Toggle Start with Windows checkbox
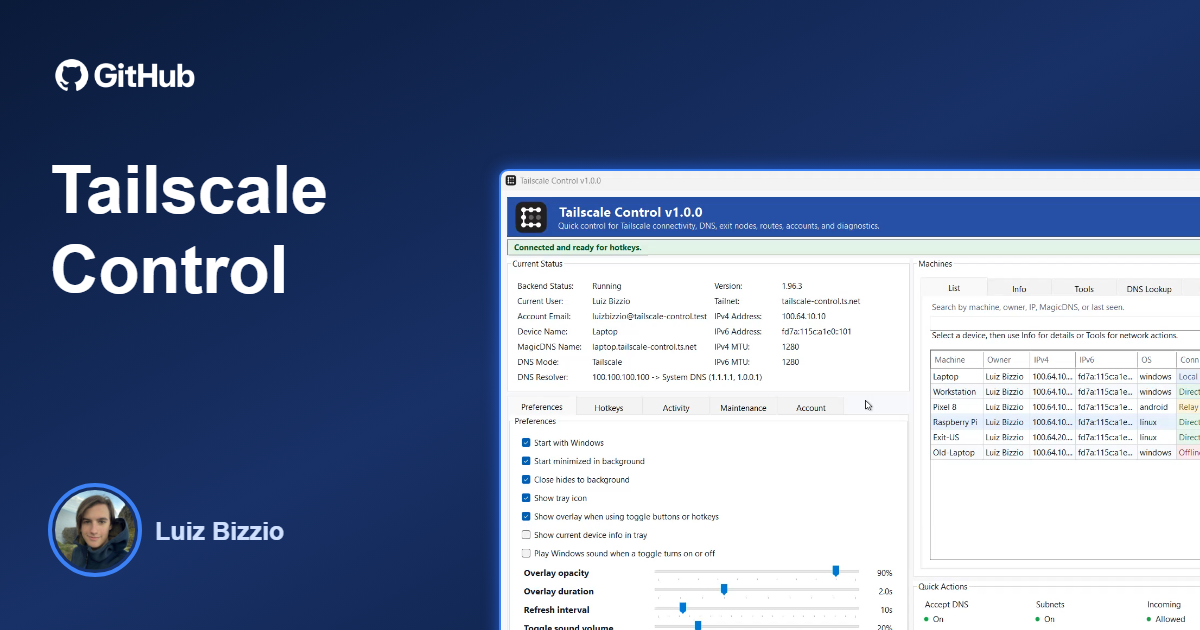This screenshot has height=630, width=1200. (526, 443)
